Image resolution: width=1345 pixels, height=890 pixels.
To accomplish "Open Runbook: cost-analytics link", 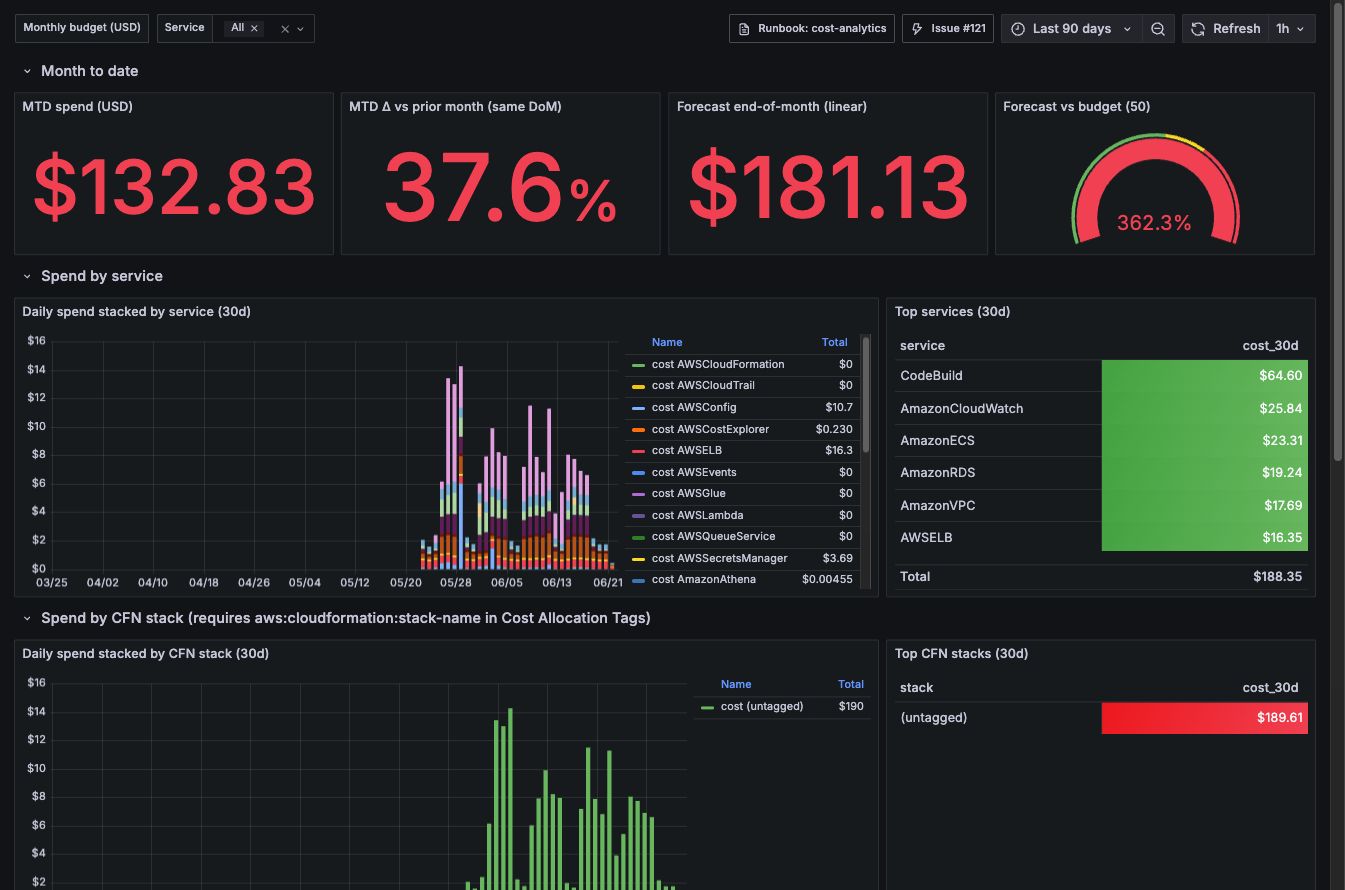I will pos(812,29).
